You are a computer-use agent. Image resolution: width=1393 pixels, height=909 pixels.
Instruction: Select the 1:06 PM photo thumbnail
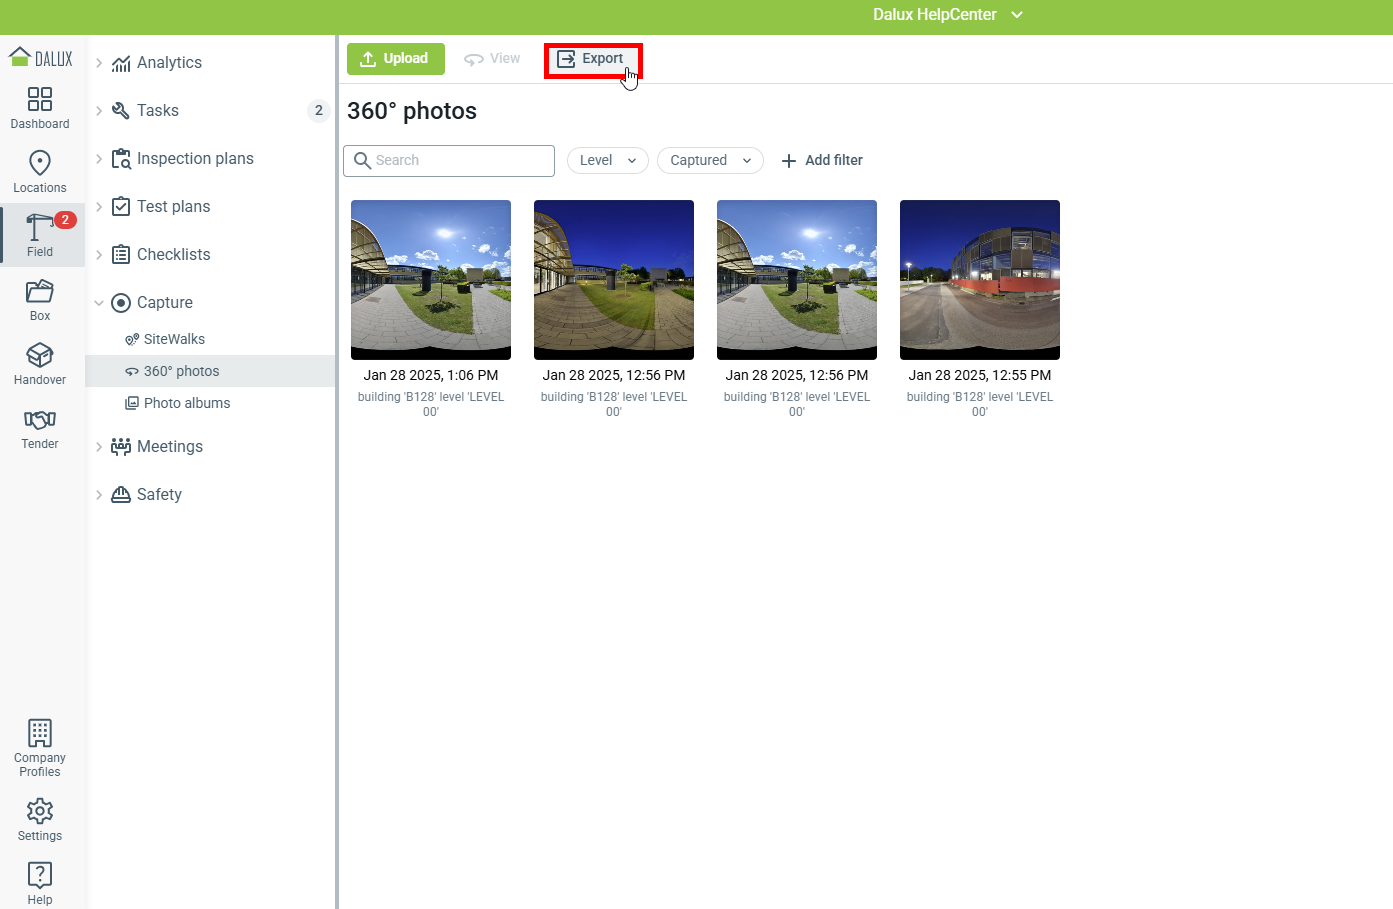431,280
